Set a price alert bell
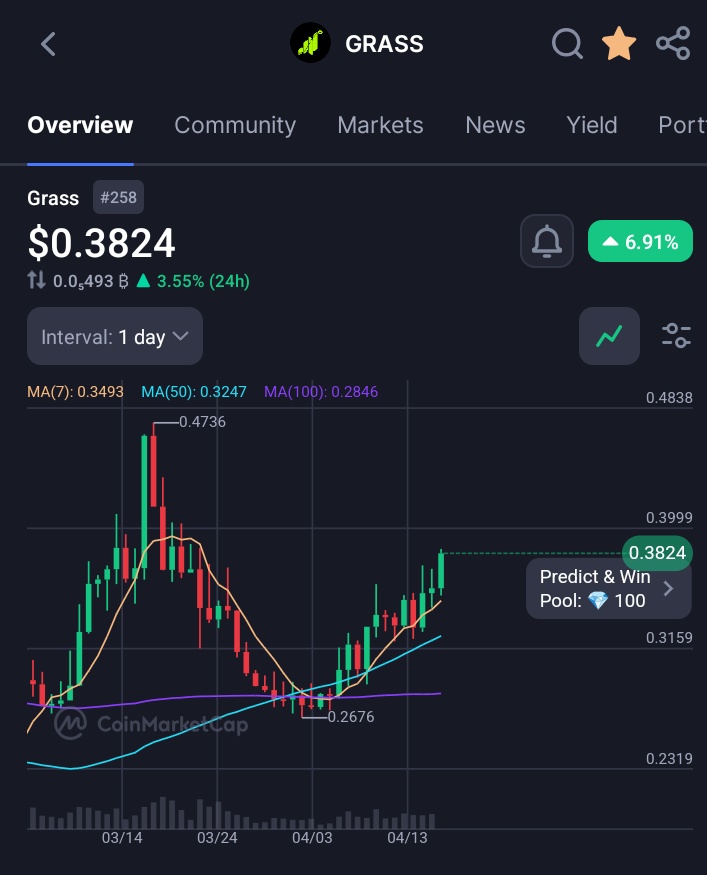 pos(546,241)
